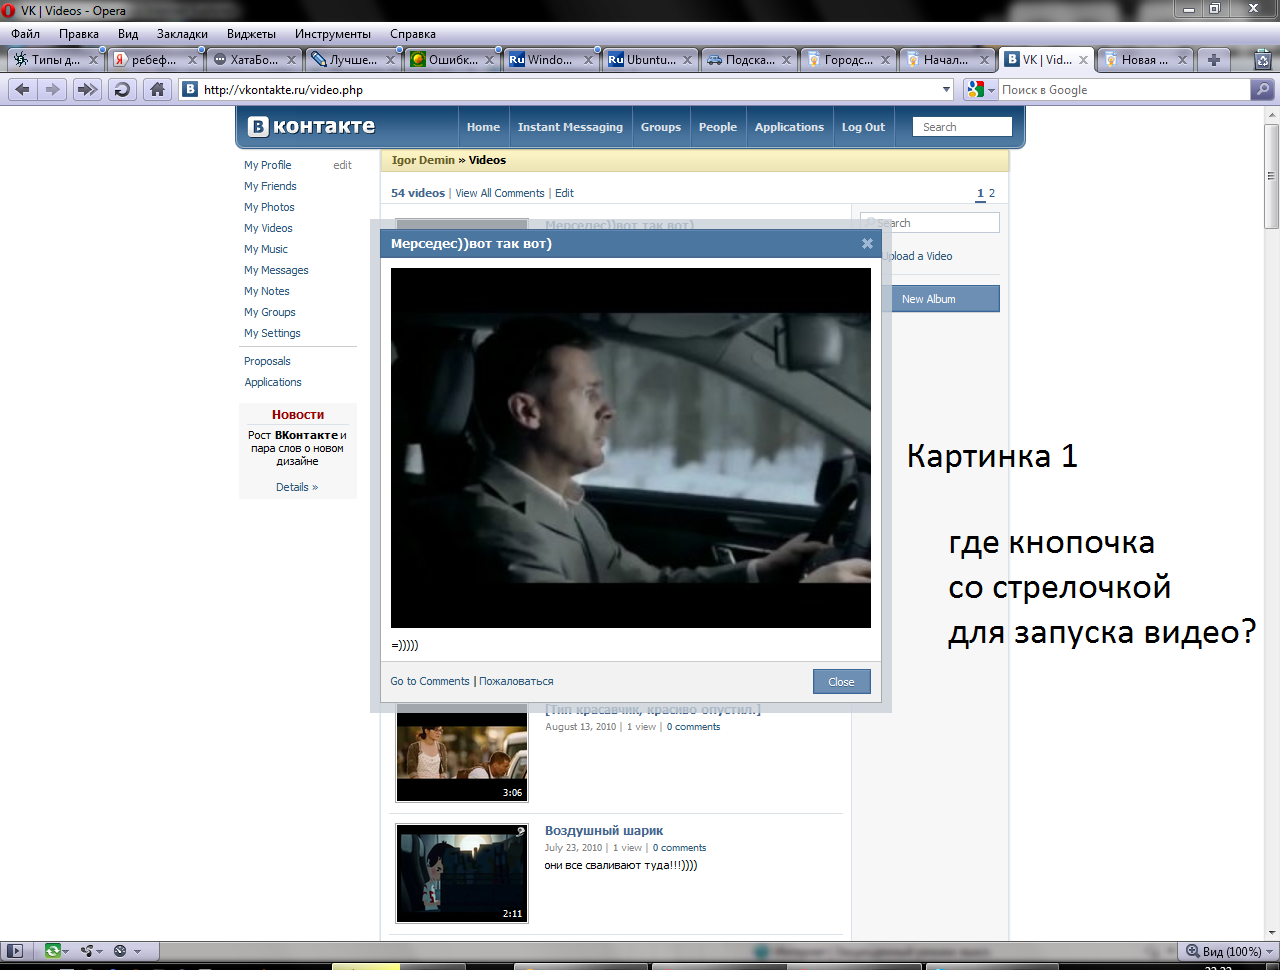Click the fast forward navigation button

(87, 90)
